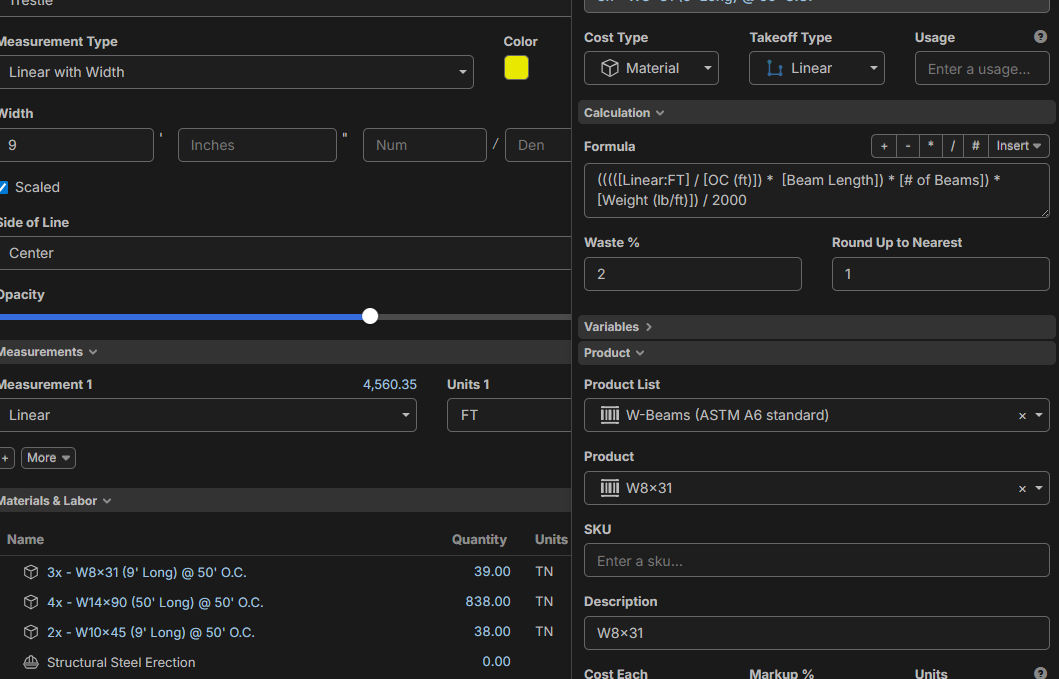Toggle the Scaled checkbox

pyautogui.click(x=3, y=187)
